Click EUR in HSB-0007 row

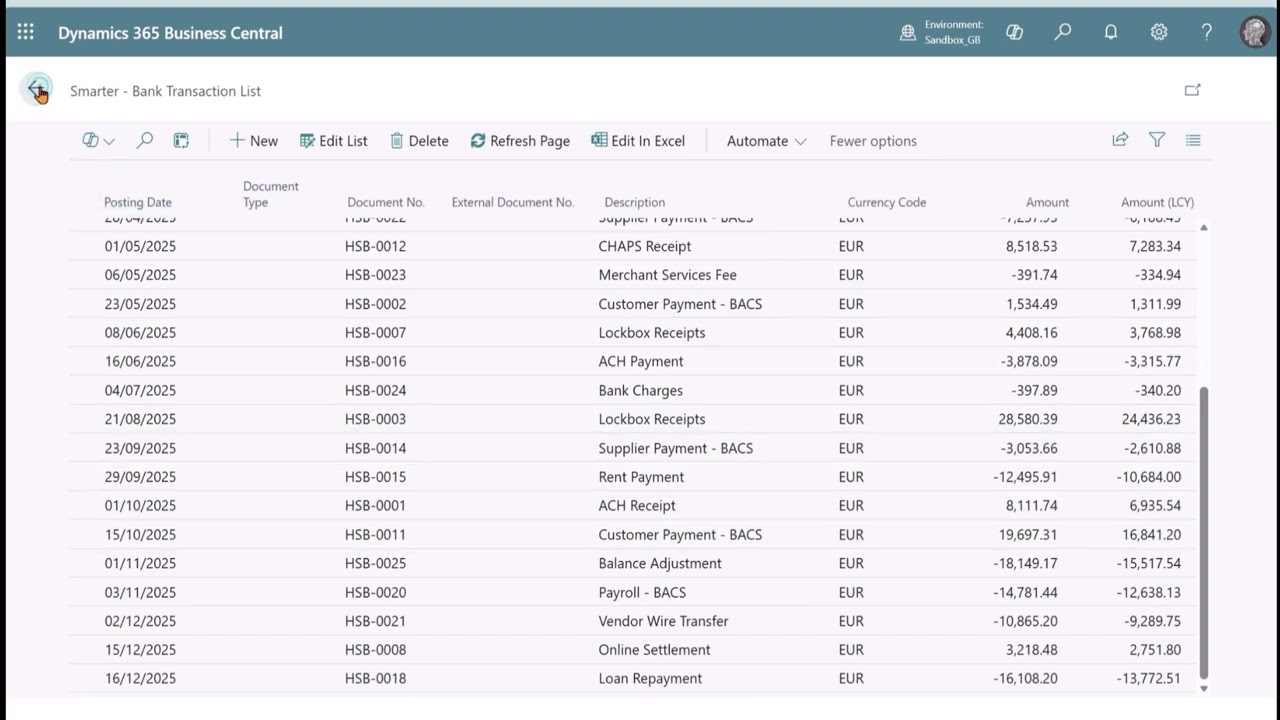pyautogui.click(x=851, y=333)
